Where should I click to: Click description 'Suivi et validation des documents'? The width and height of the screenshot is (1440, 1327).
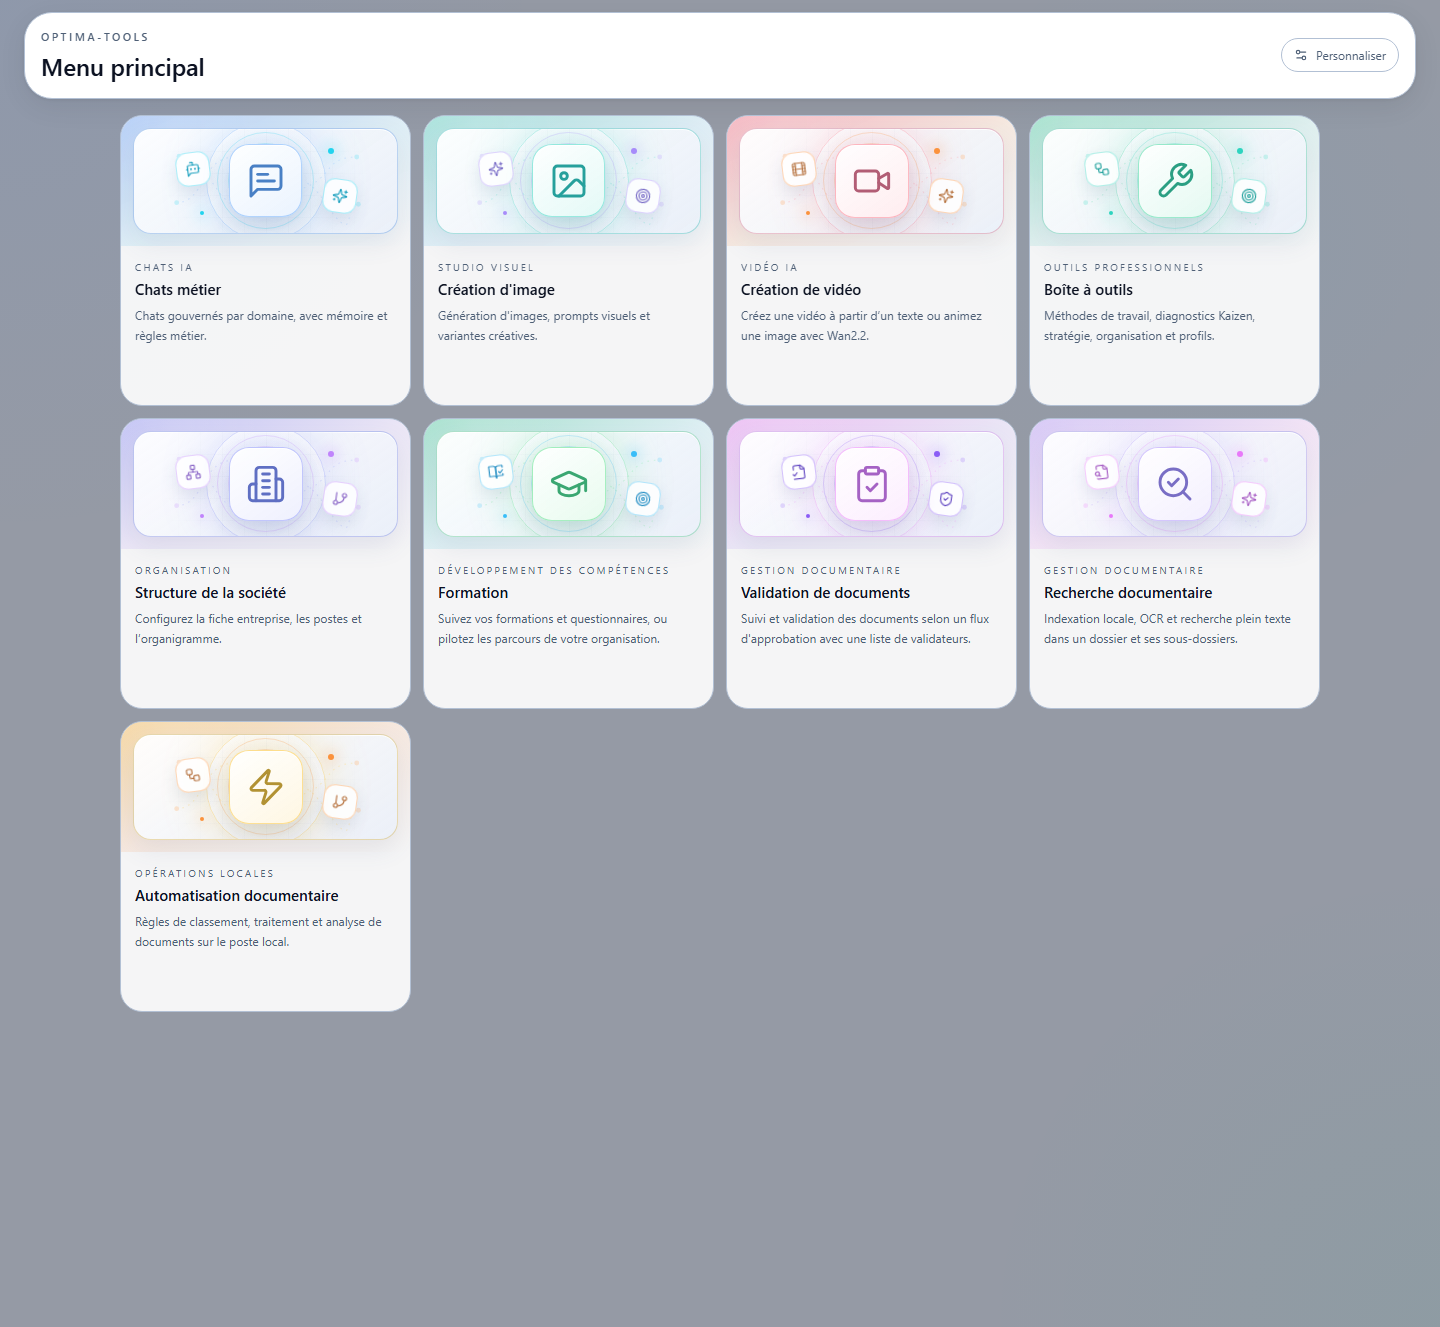(865, 629)
